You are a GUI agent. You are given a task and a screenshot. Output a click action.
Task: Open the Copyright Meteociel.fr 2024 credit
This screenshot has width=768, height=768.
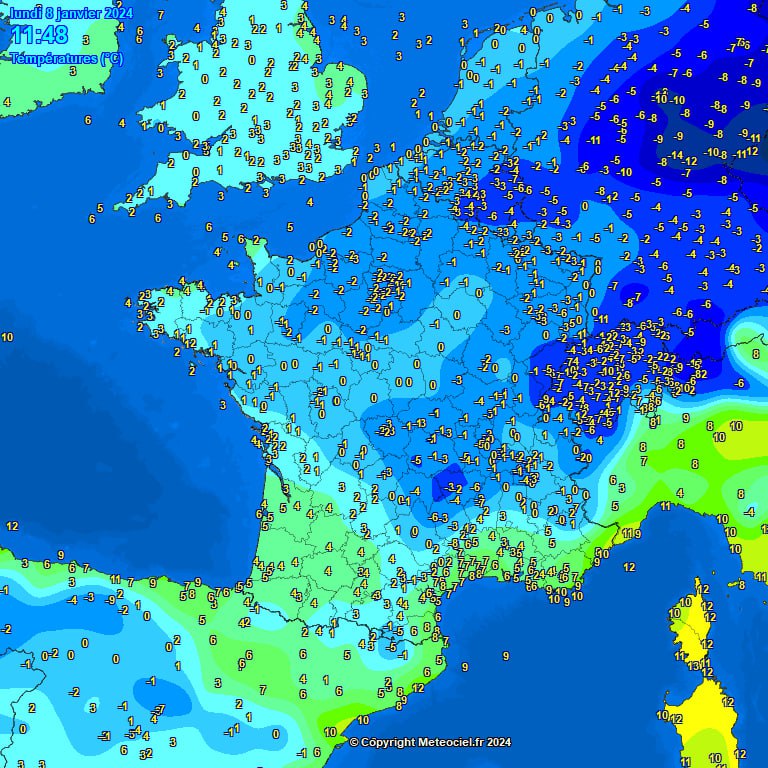pyautogui.click(x=430, y=742)
